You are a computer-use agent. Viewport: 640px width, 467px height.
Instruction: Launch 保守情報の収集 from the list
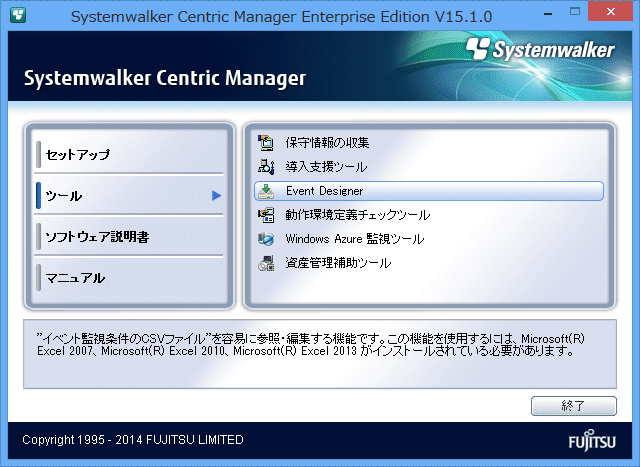point(429,142)
